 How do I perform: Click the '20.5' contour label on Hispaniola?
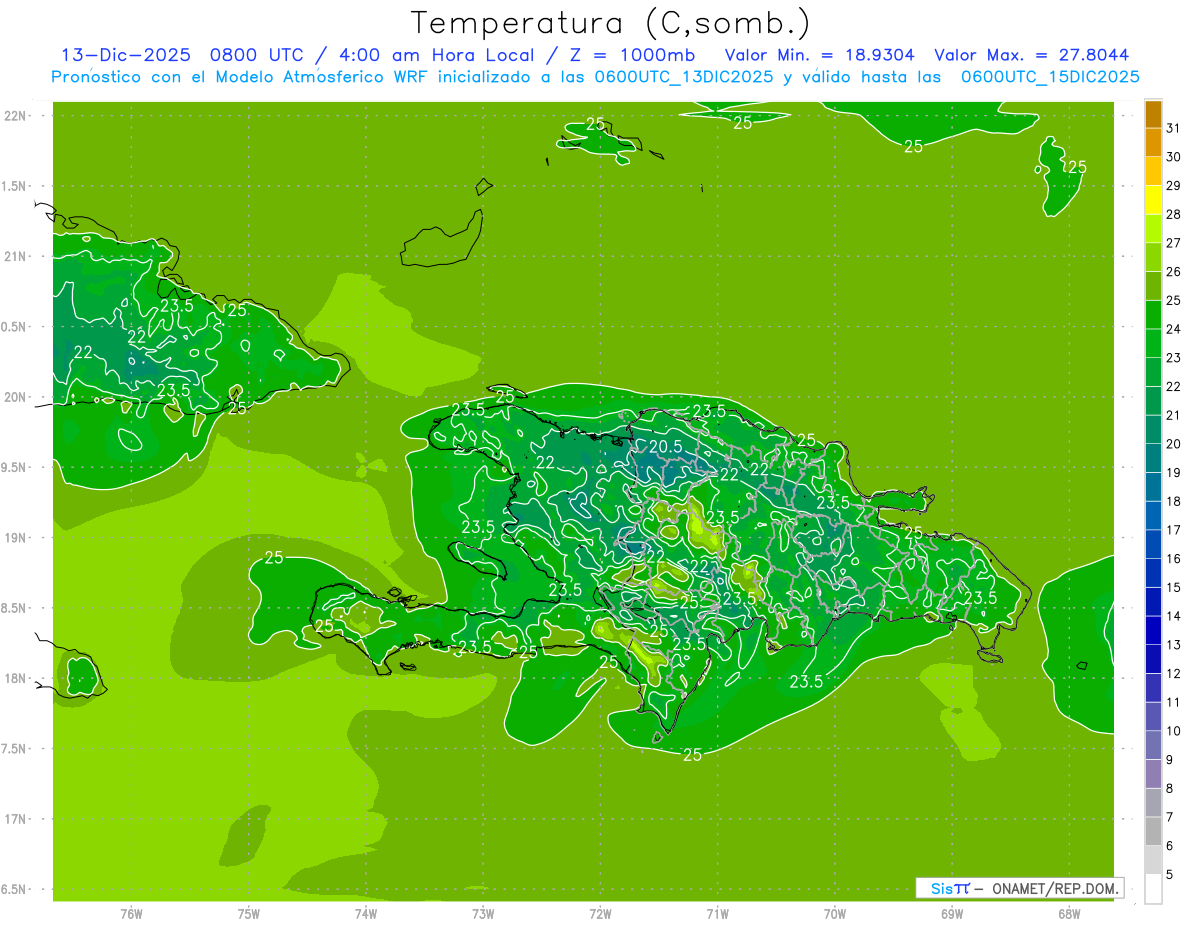tap(665, 447)
